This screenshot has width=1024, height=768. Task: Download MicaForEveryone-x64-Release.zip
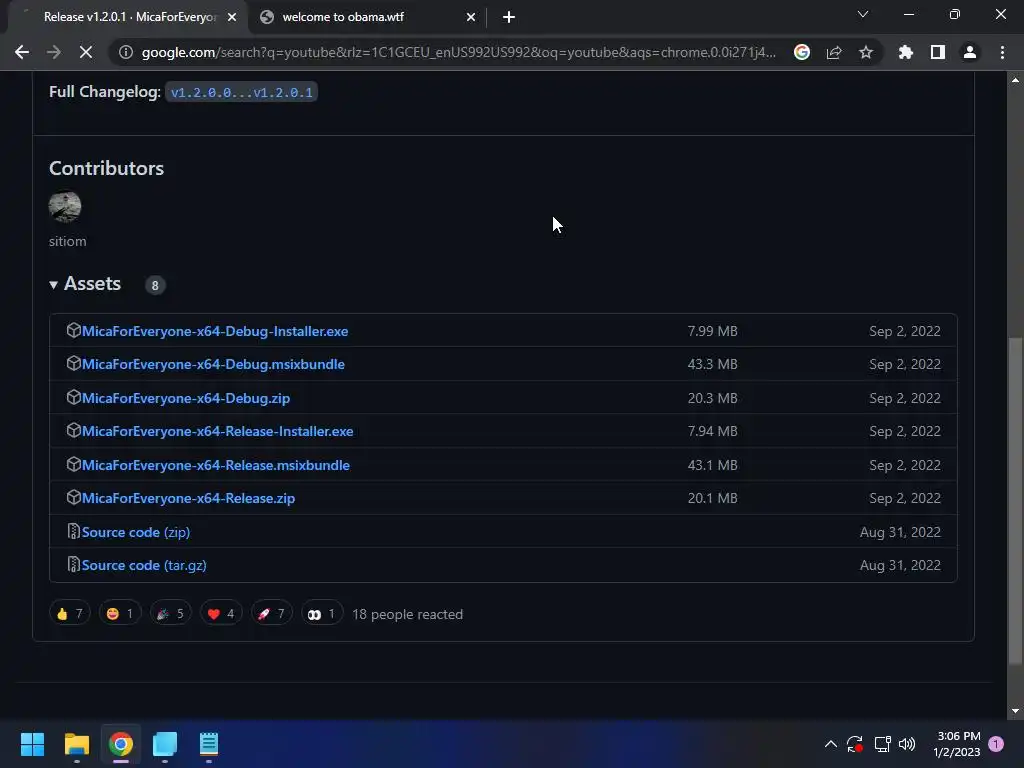[188, 498]
